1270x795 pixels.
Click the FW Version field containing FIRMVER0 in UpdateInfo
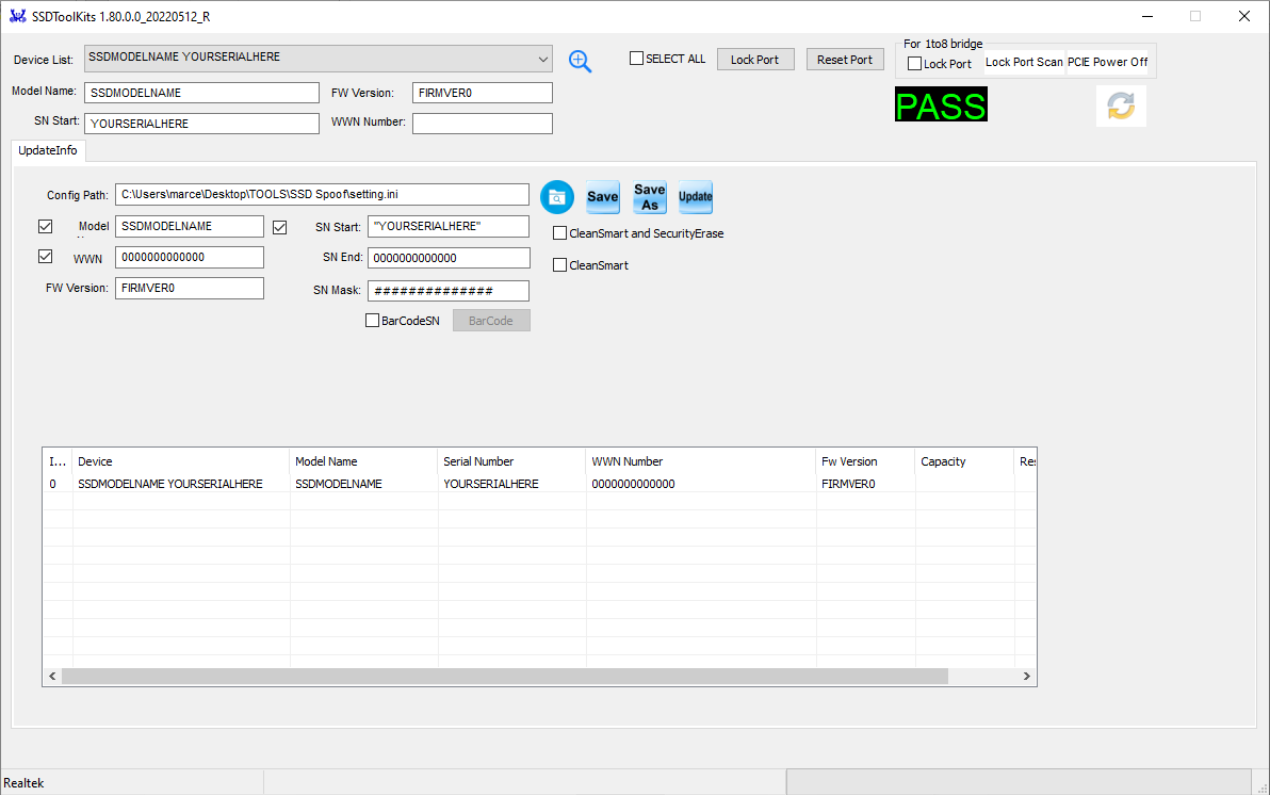tap(190, 288)
